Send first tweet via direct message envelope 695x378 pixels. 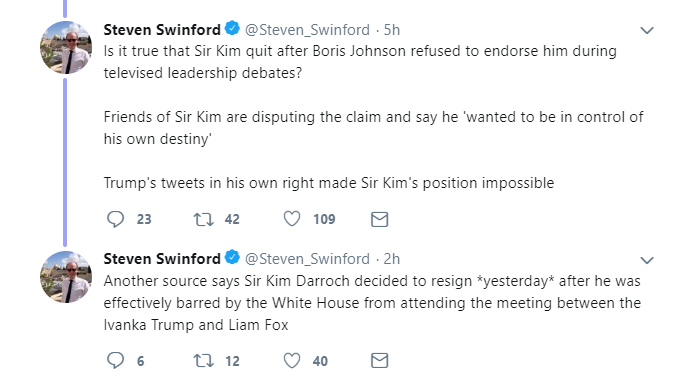tap(379, 219)
